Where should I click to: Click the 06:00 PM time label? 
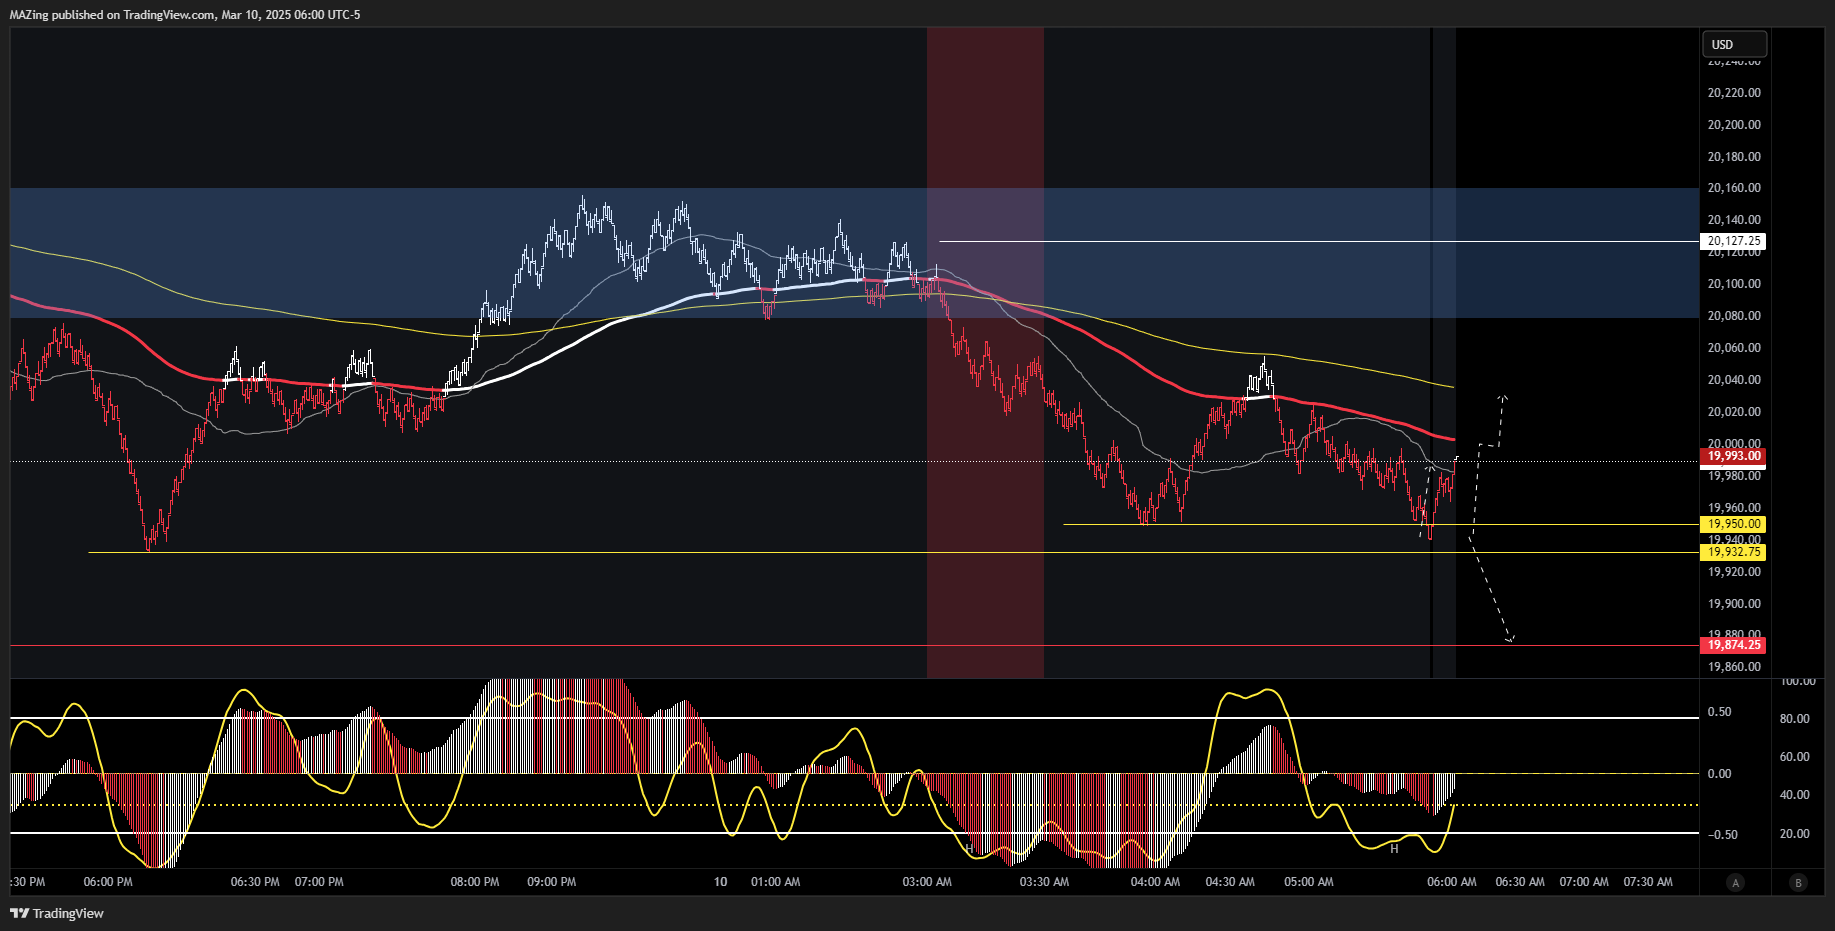108,882
